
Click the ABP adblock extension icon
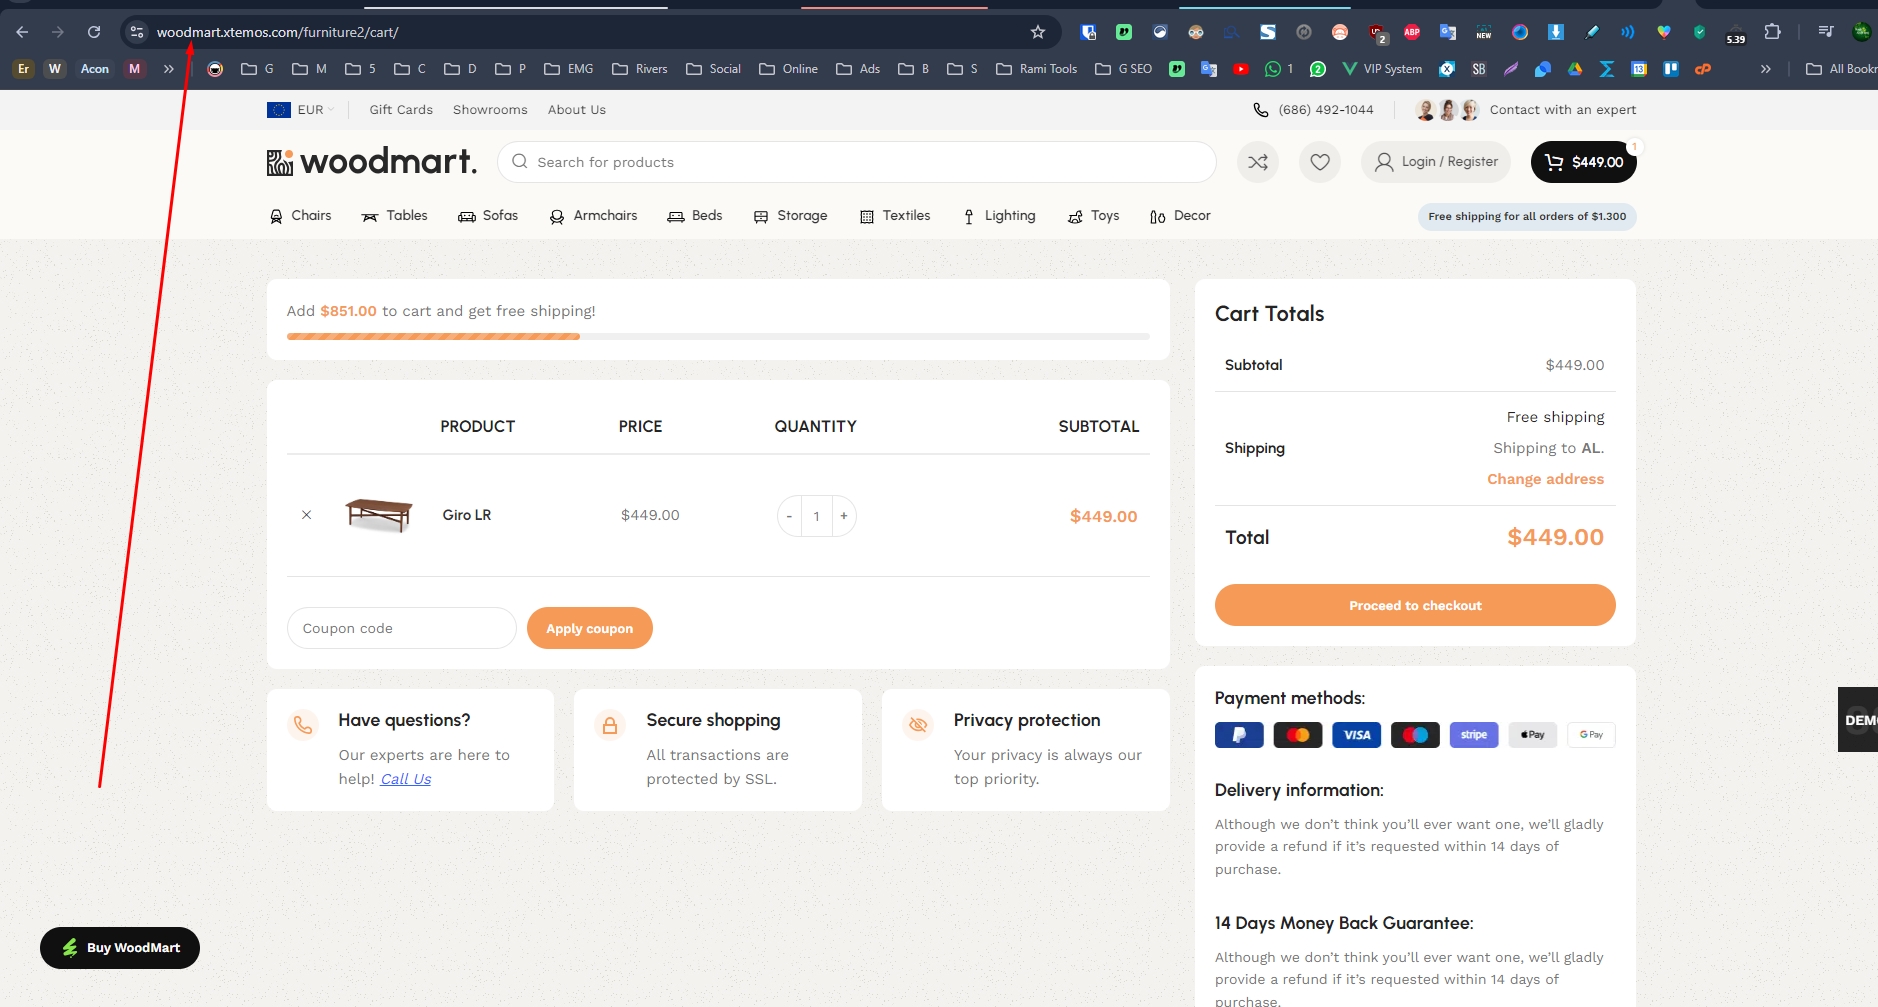pyautogui.click(x=1412, y=32)
